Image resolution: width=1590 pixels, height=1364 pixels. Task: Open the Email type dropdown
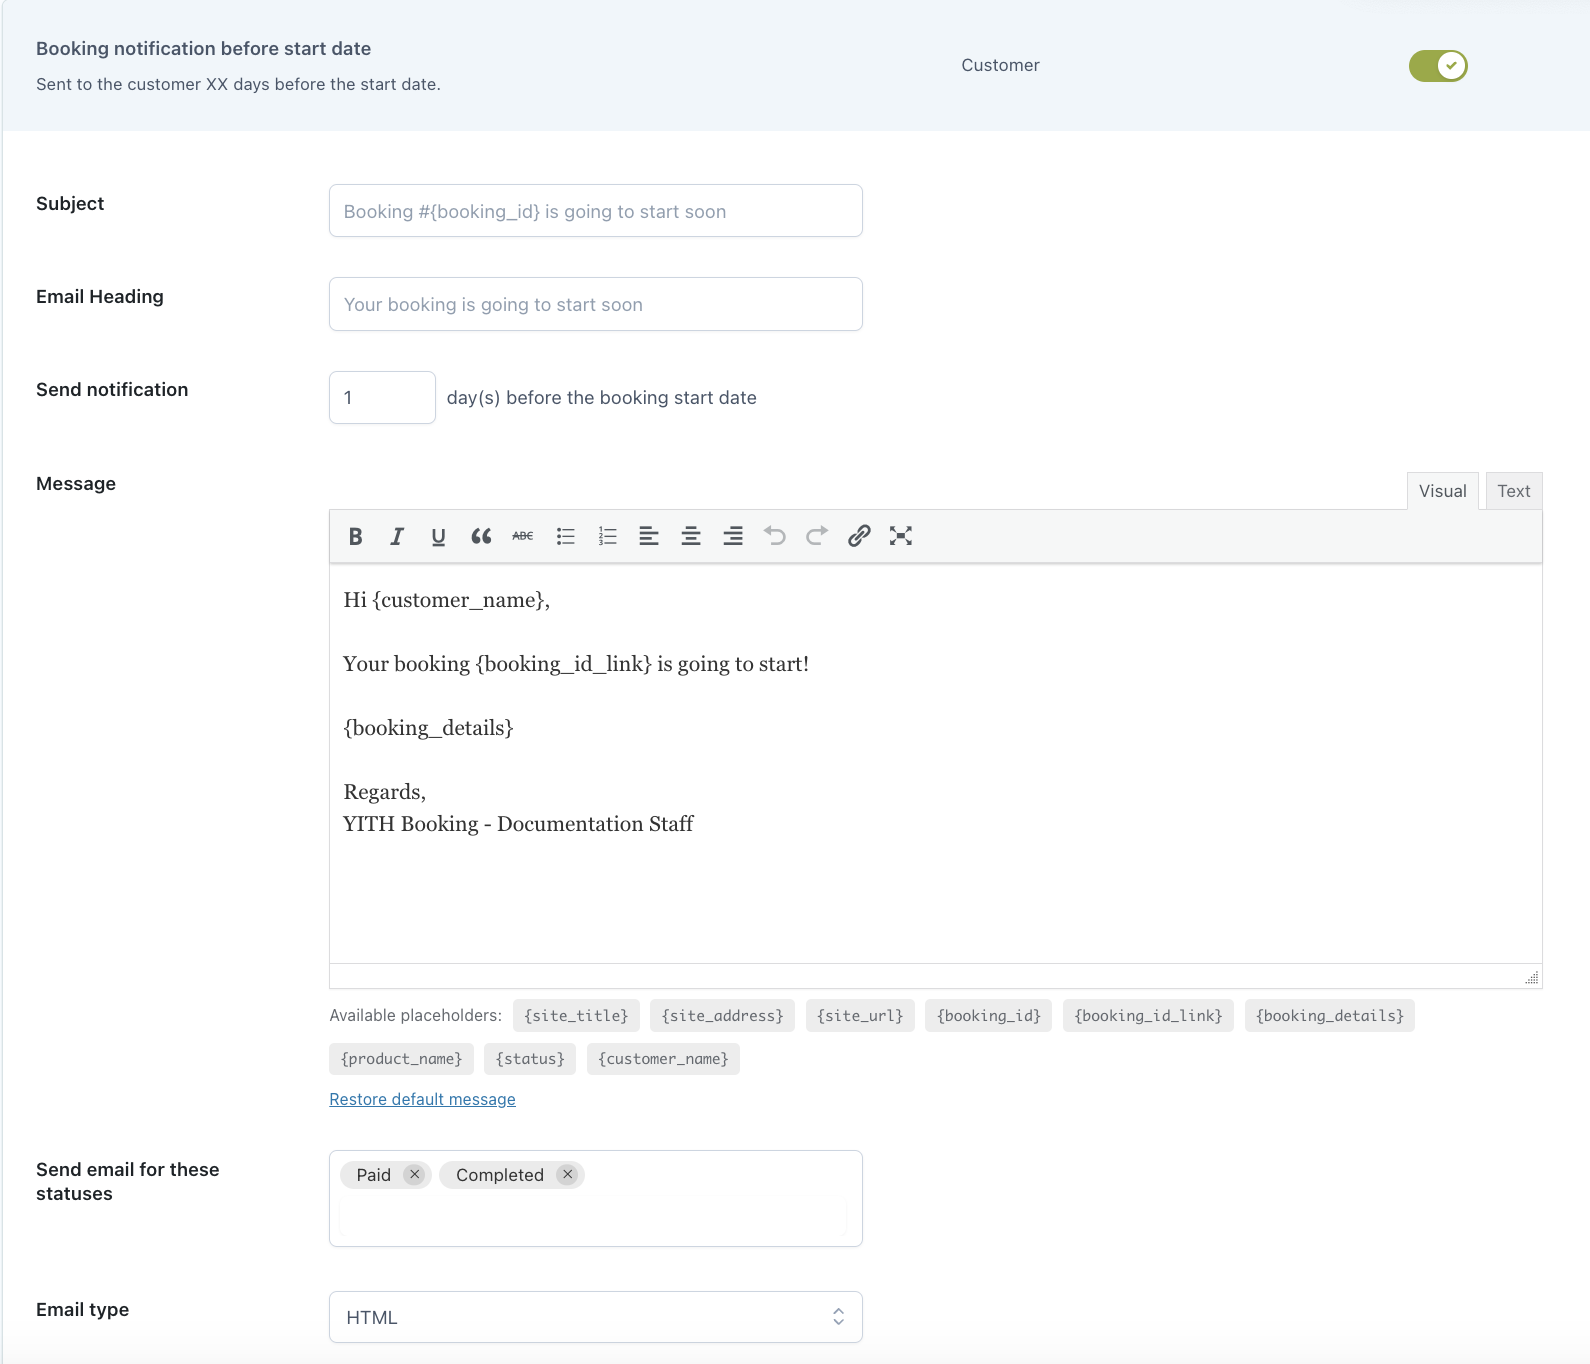coord(595,1317)
